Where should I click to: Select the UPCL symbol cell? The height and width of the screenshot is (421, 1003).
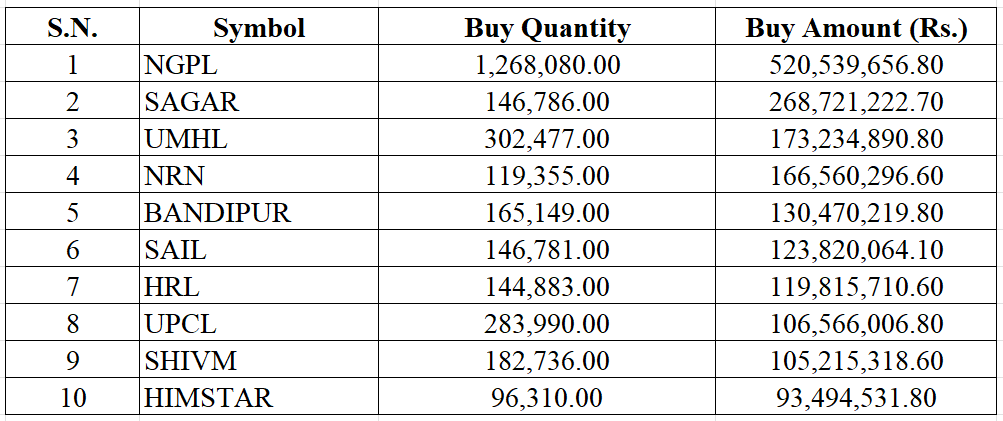click(x=180, y=325)
